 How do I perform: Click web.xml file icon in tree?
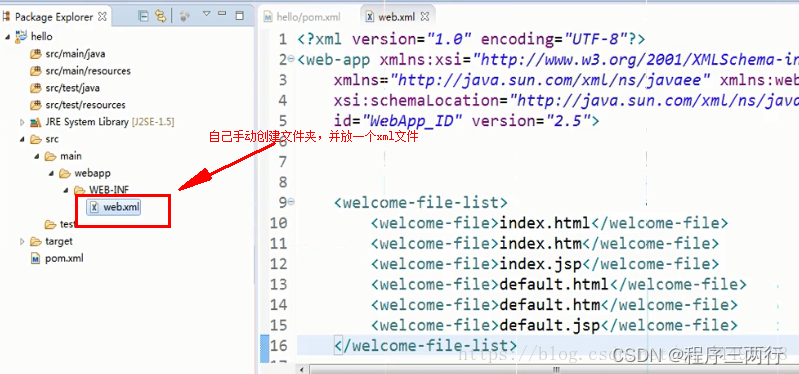coord(94,207)
